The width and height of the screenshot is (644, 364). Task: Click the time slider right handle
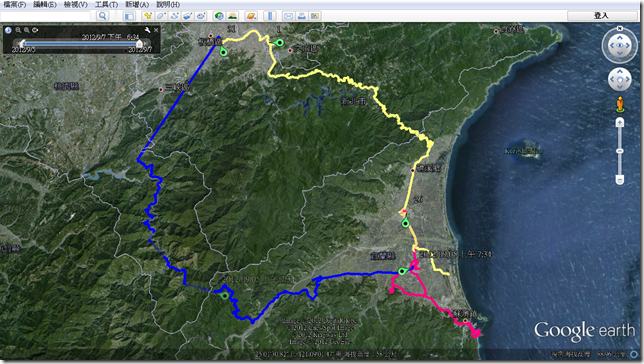(140, 43)
